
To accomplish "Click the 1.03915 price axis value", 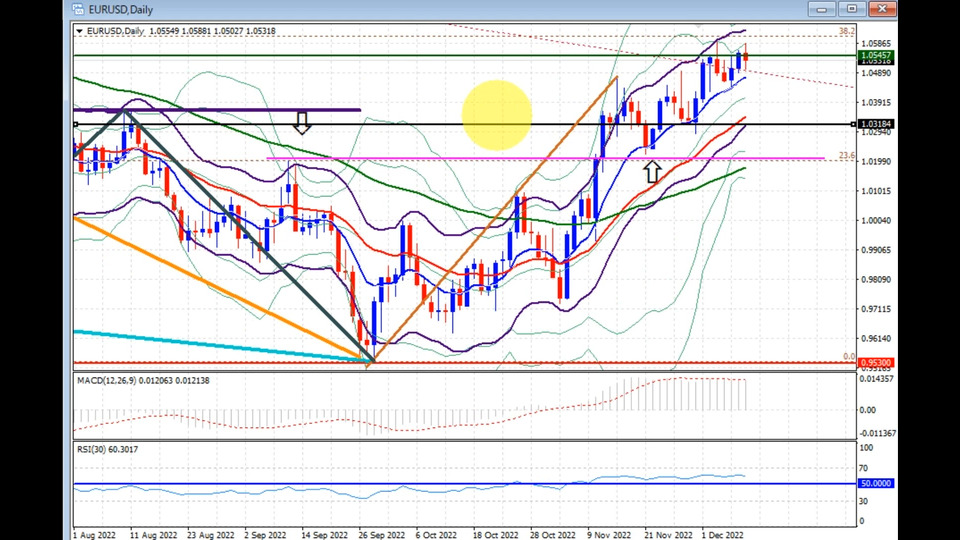I will coord(876,102).
